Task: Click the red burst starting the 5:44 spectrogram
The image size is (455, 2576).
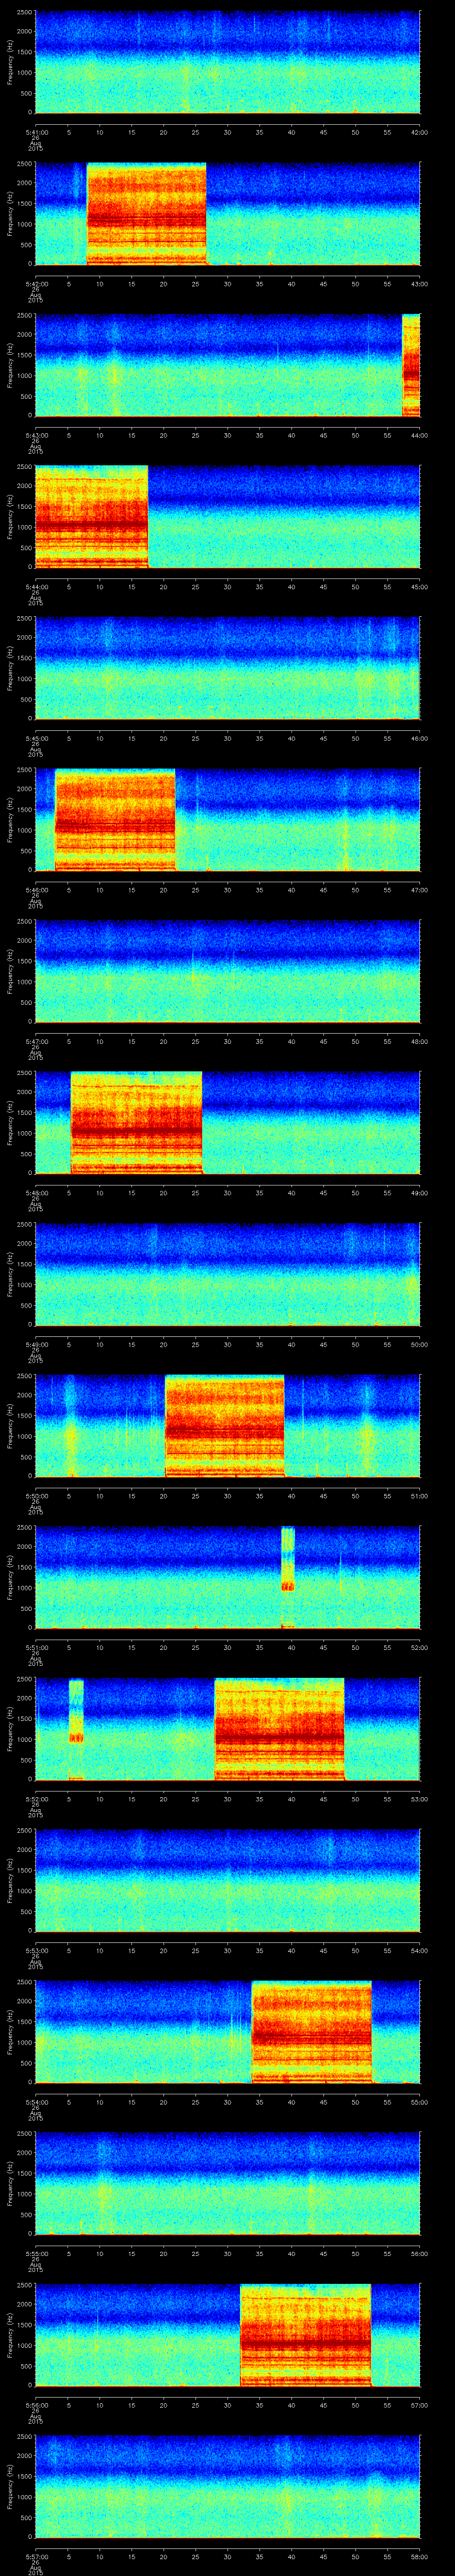Action: [x=91, y=517]
